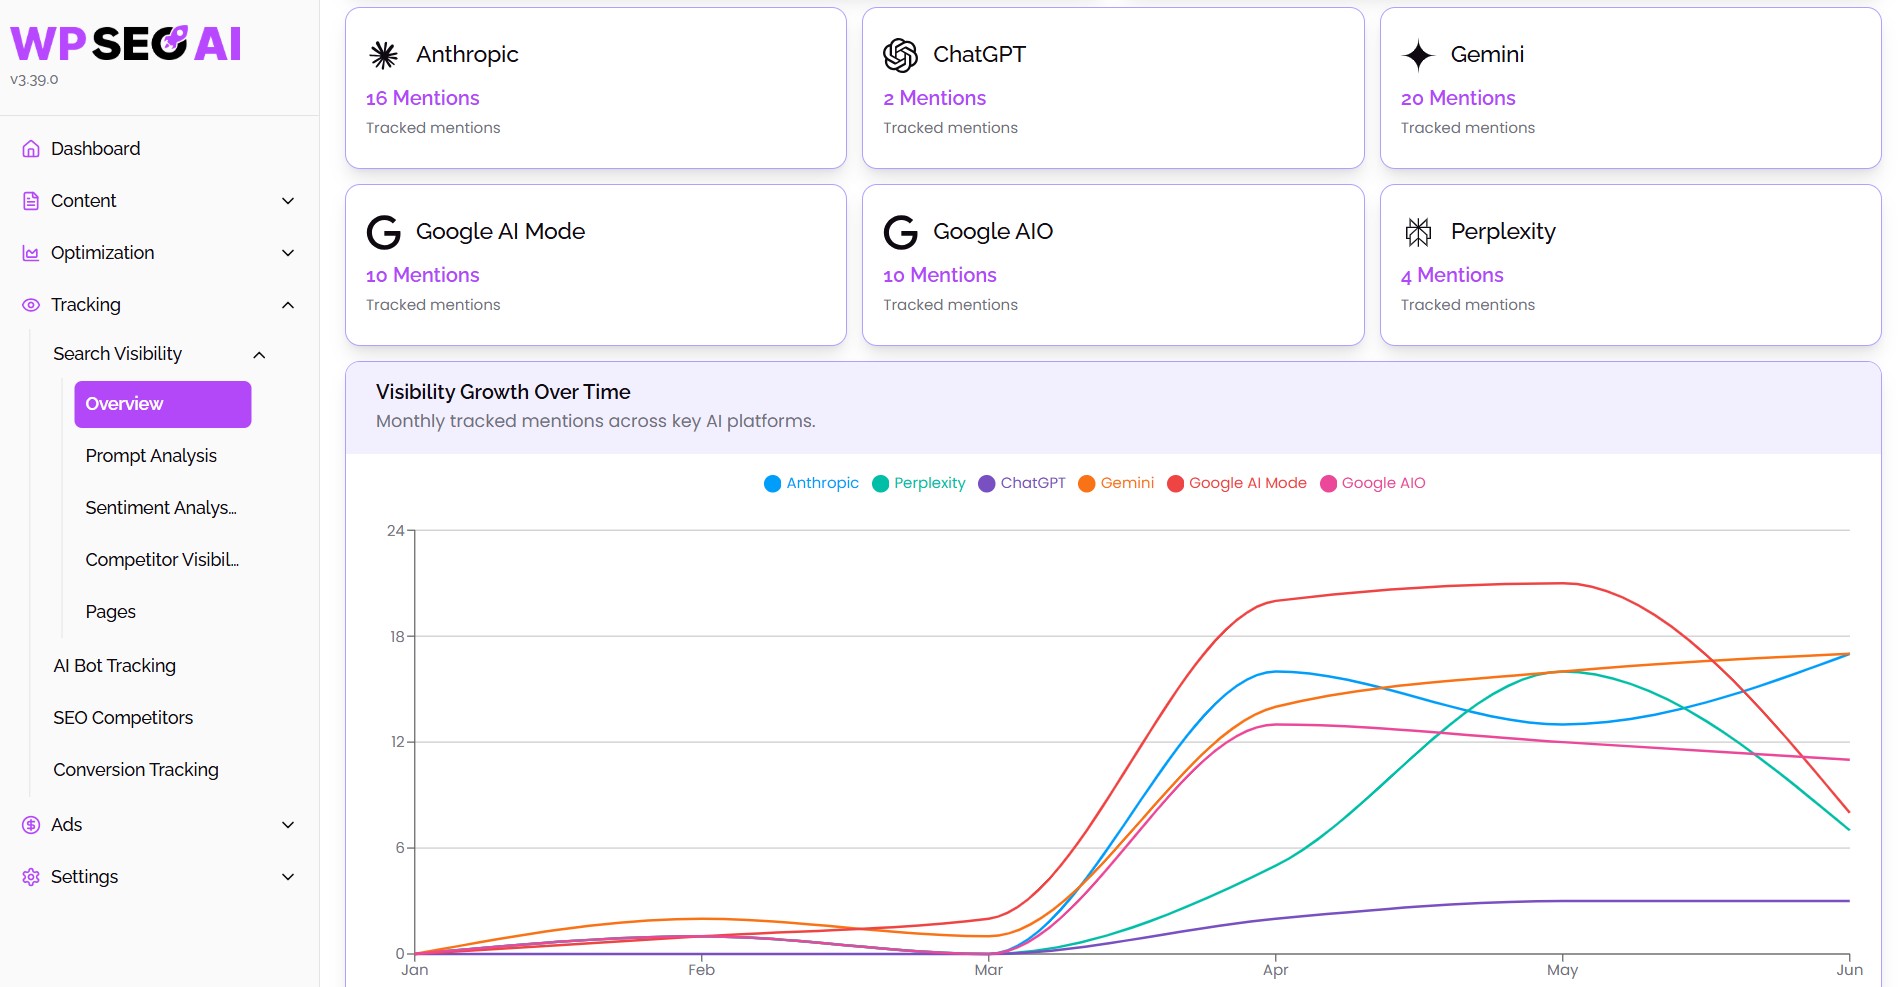
Task: Expand the Ads menu chevron
Action: 288,825
